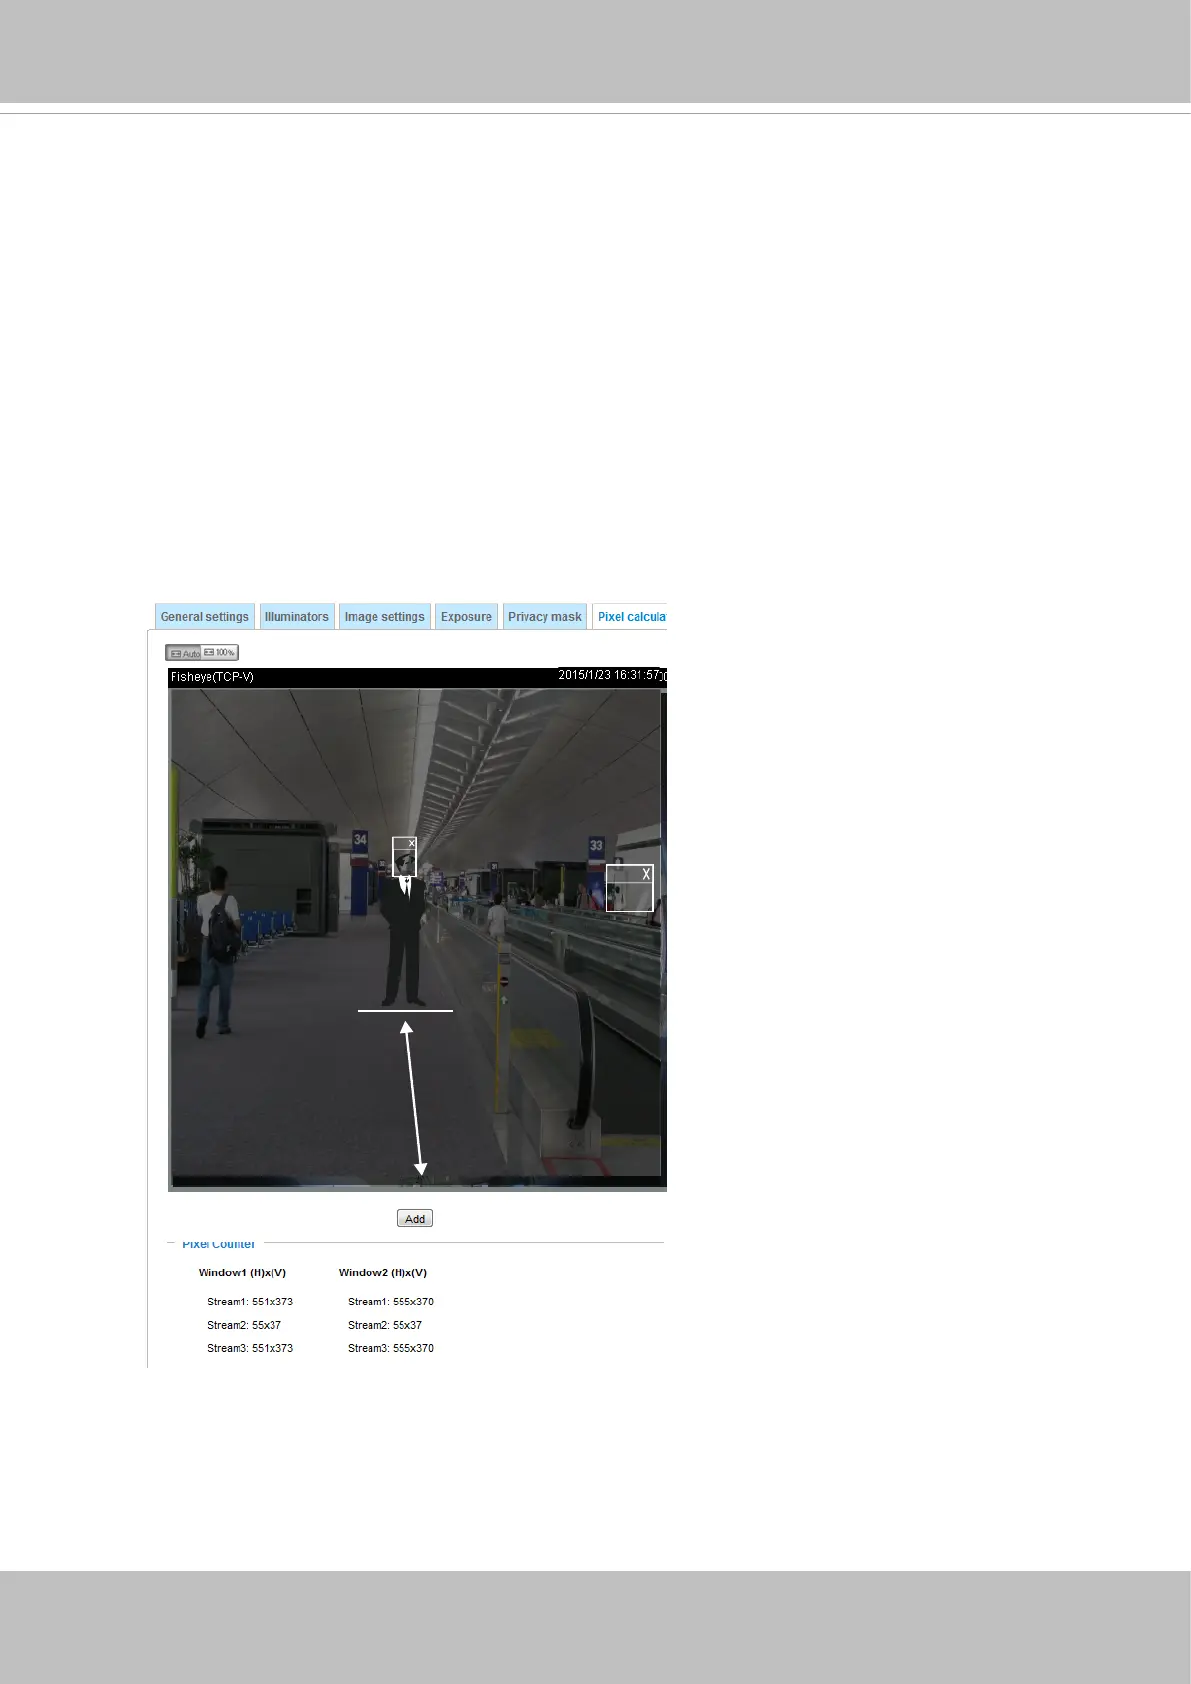1191x1684 pixels.
Task: Close the small window over the man's face
Action: (411, 844)
